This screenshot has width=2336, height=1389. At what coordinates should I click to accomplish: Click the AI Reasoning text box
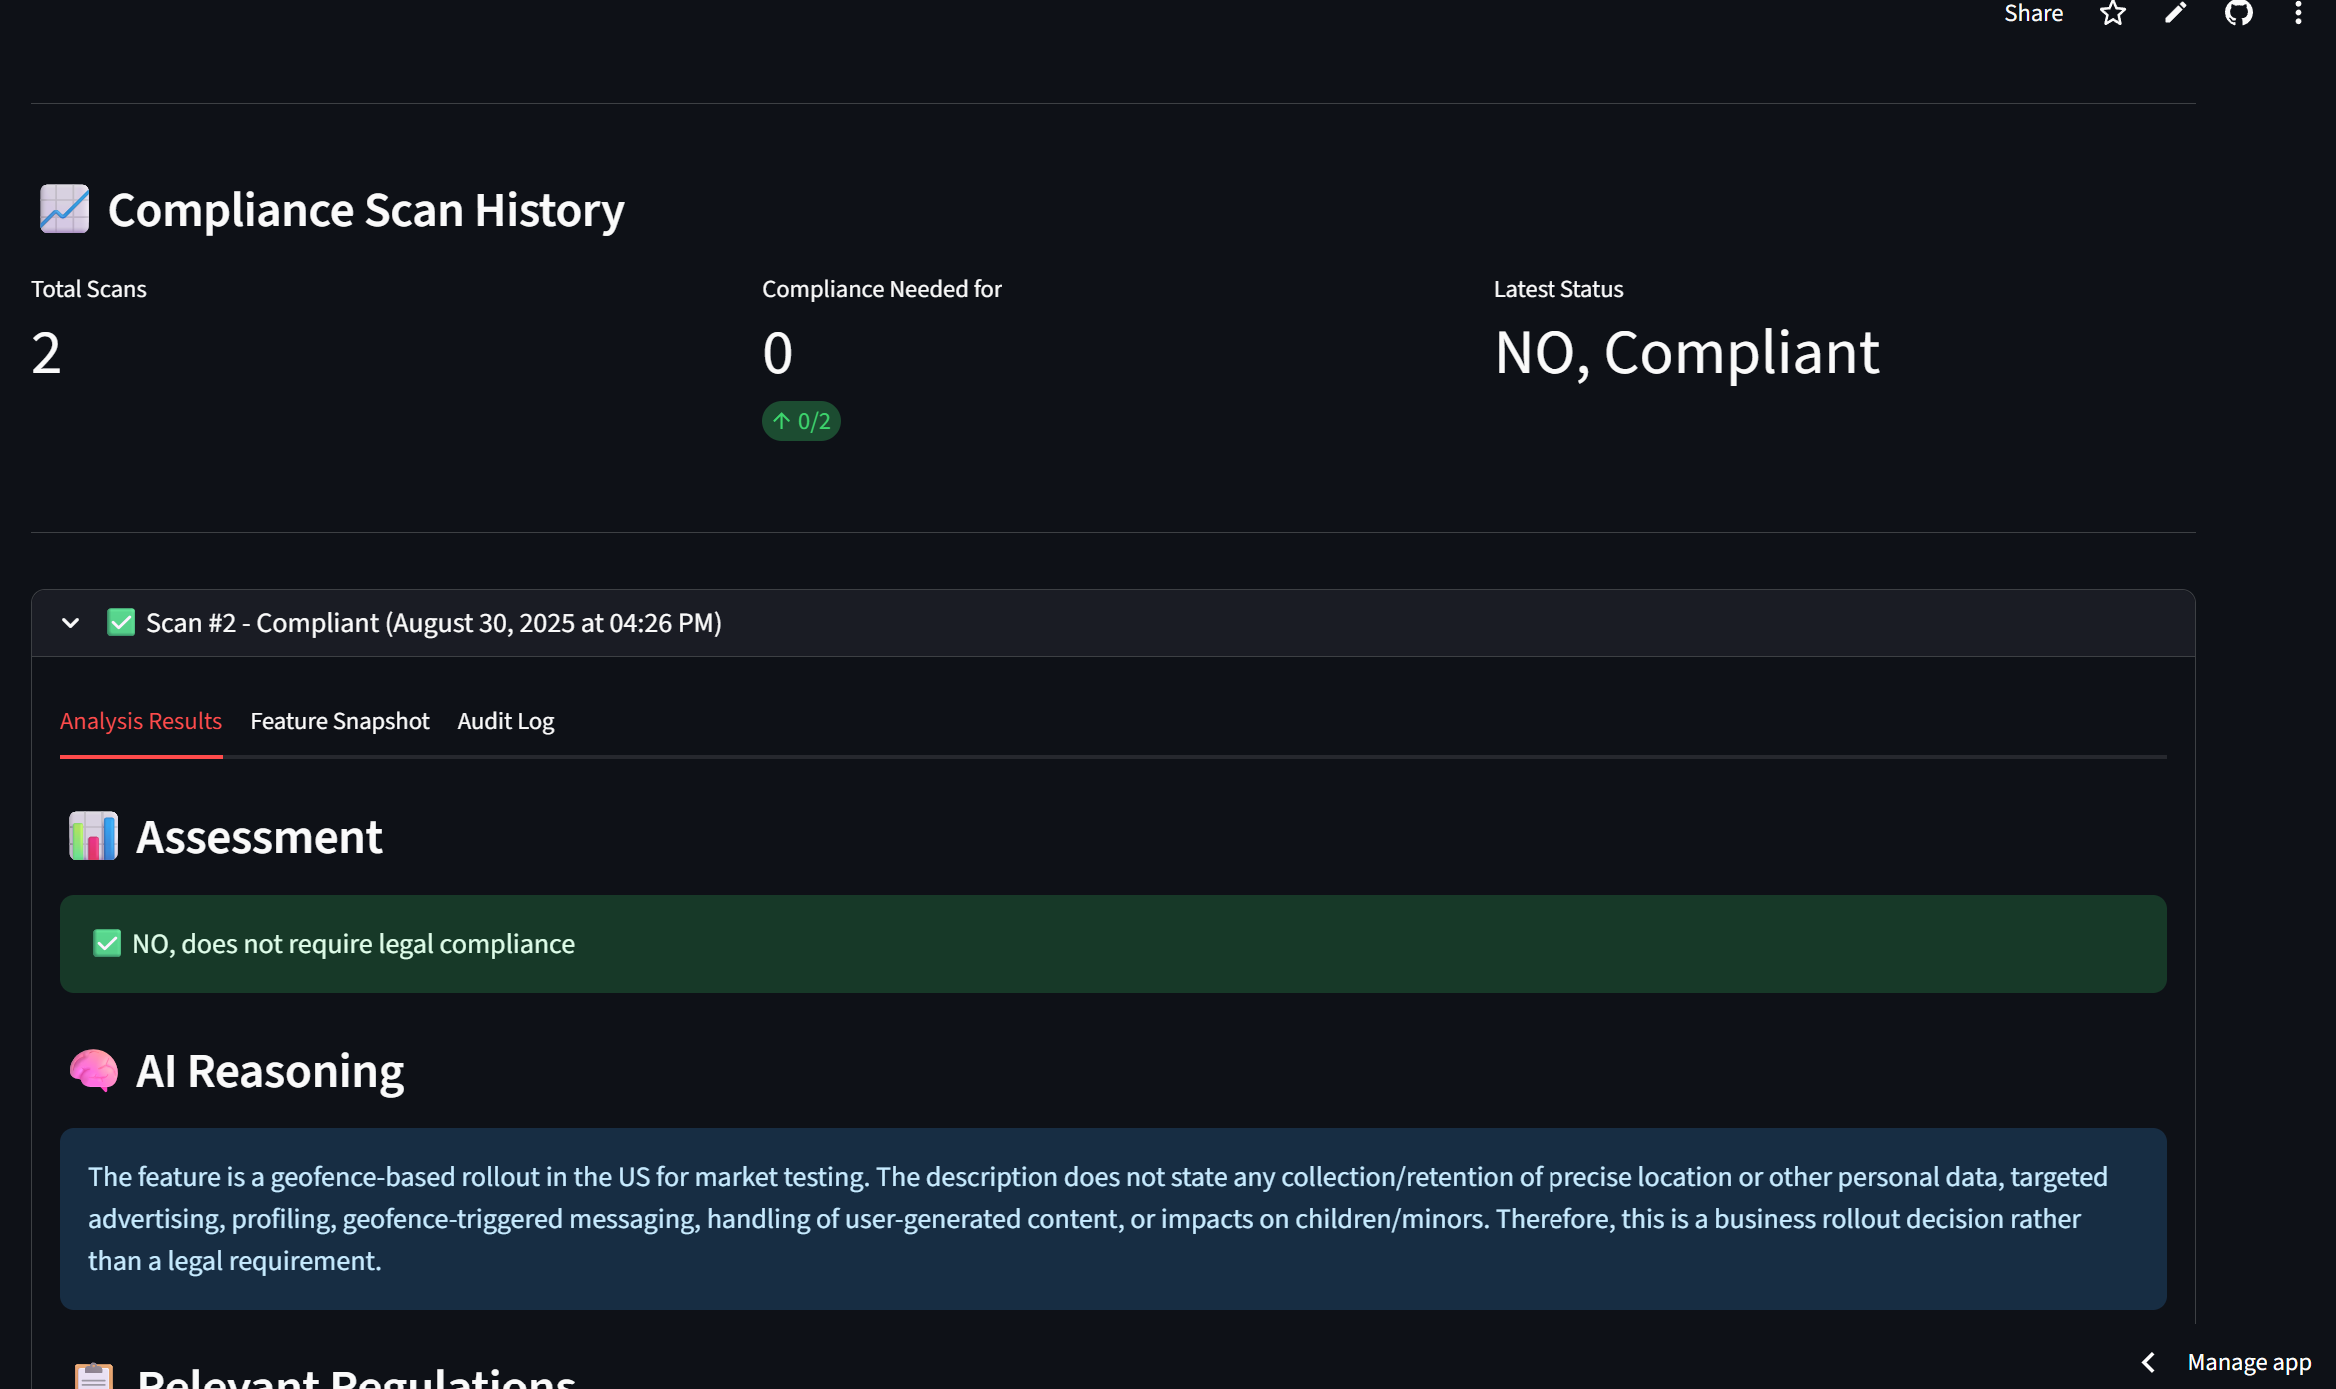[1112, 1218]
